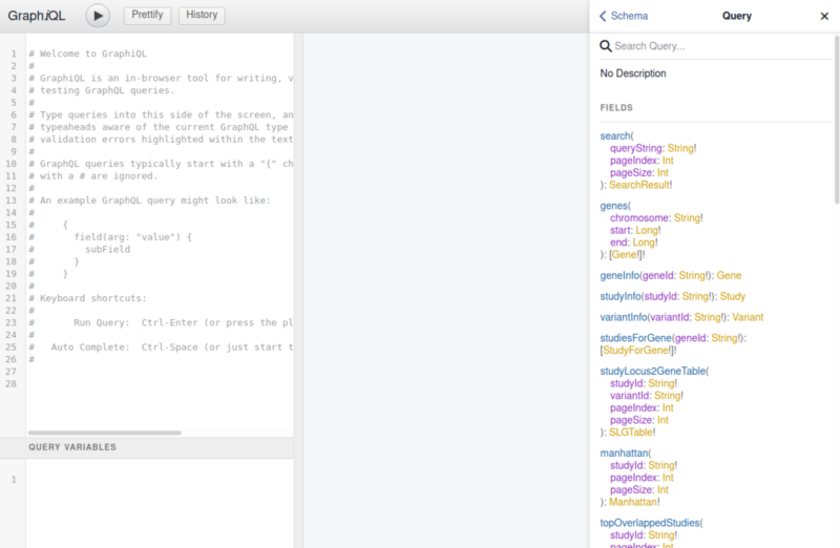
Task: Click the Prettify button
Action: (147, 15)
